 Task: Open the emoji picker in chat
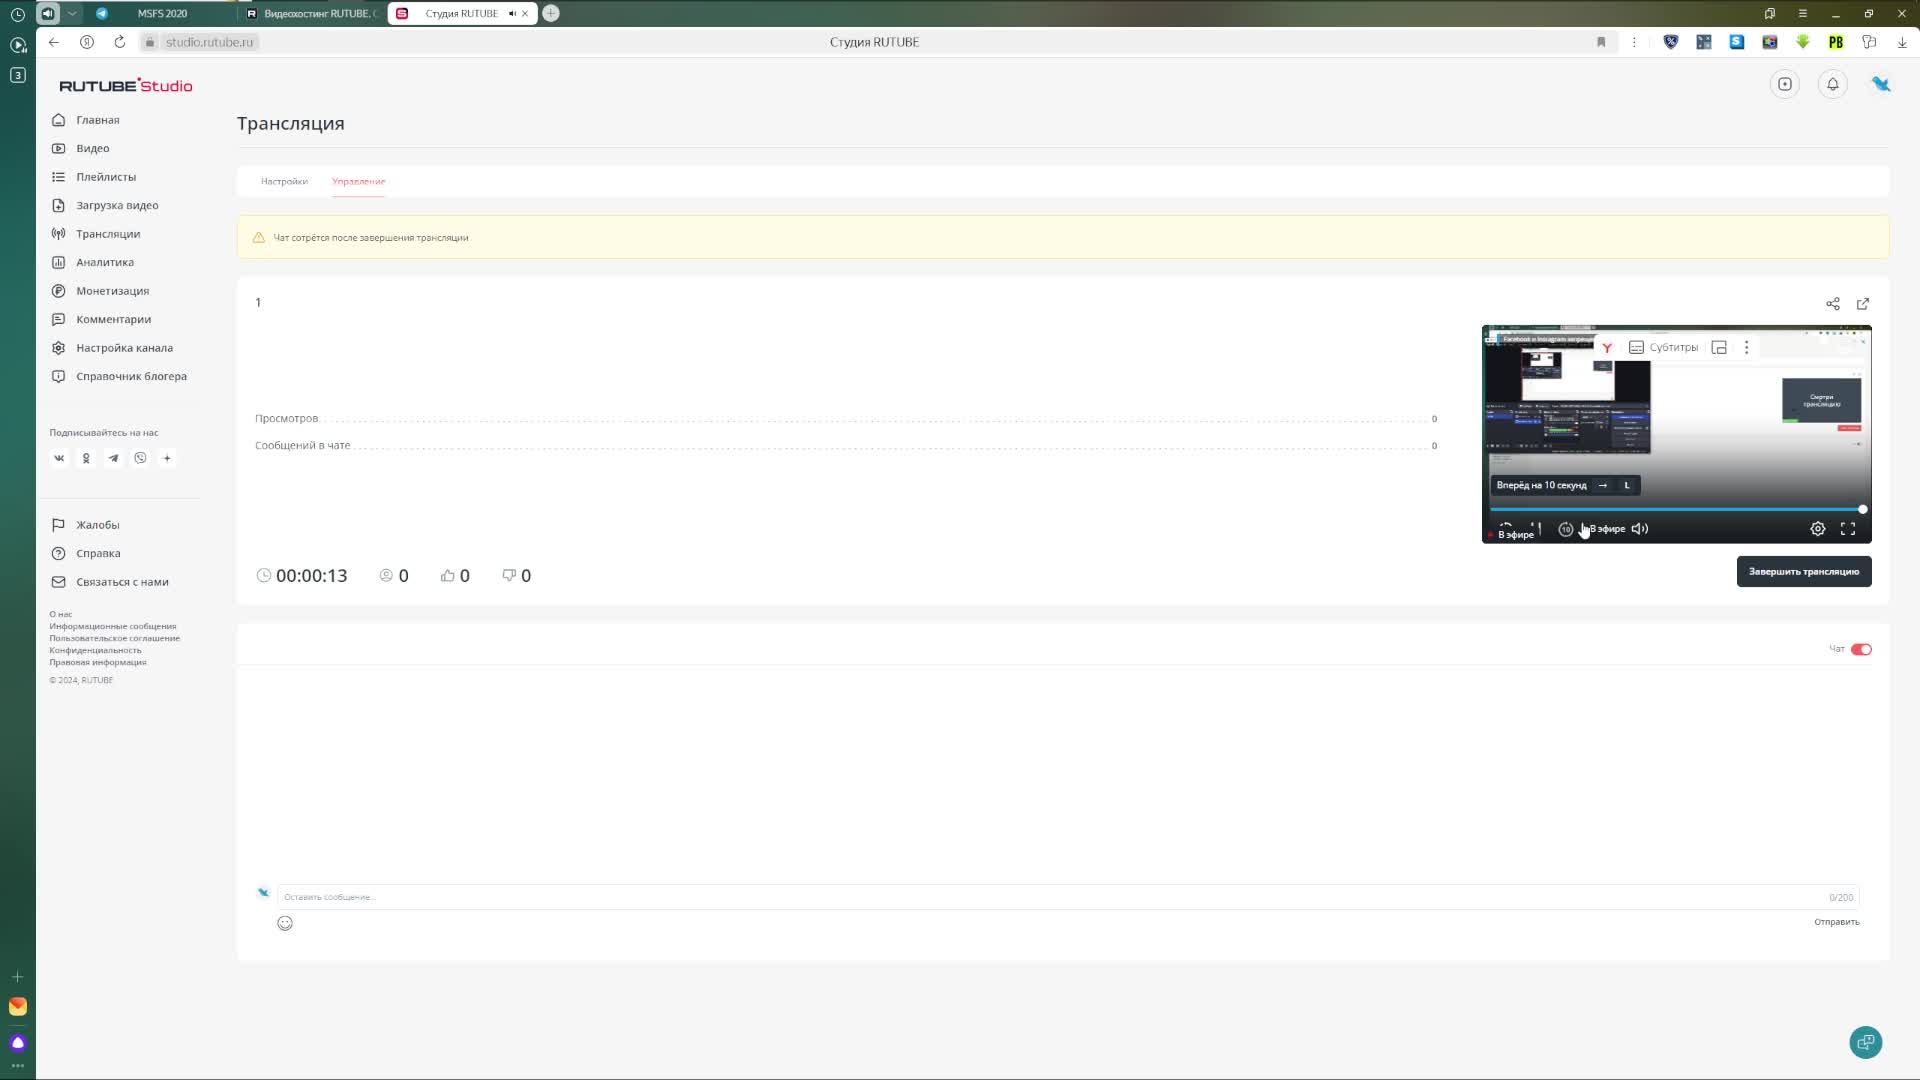(x=285, y=923)
